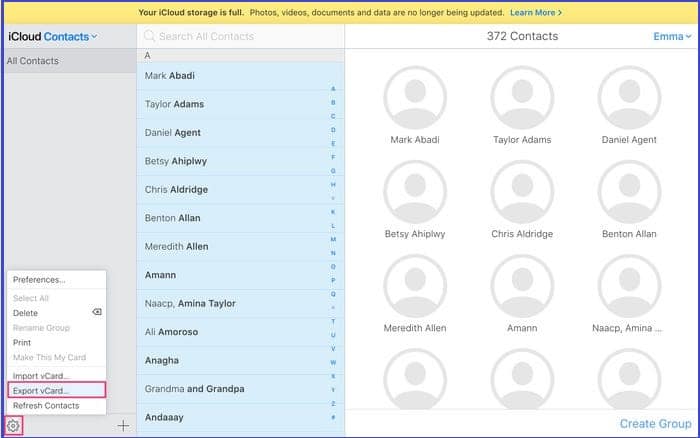Focus the Search All Contacts field
Screen dimensions: 700x438
tap(240, 36)
